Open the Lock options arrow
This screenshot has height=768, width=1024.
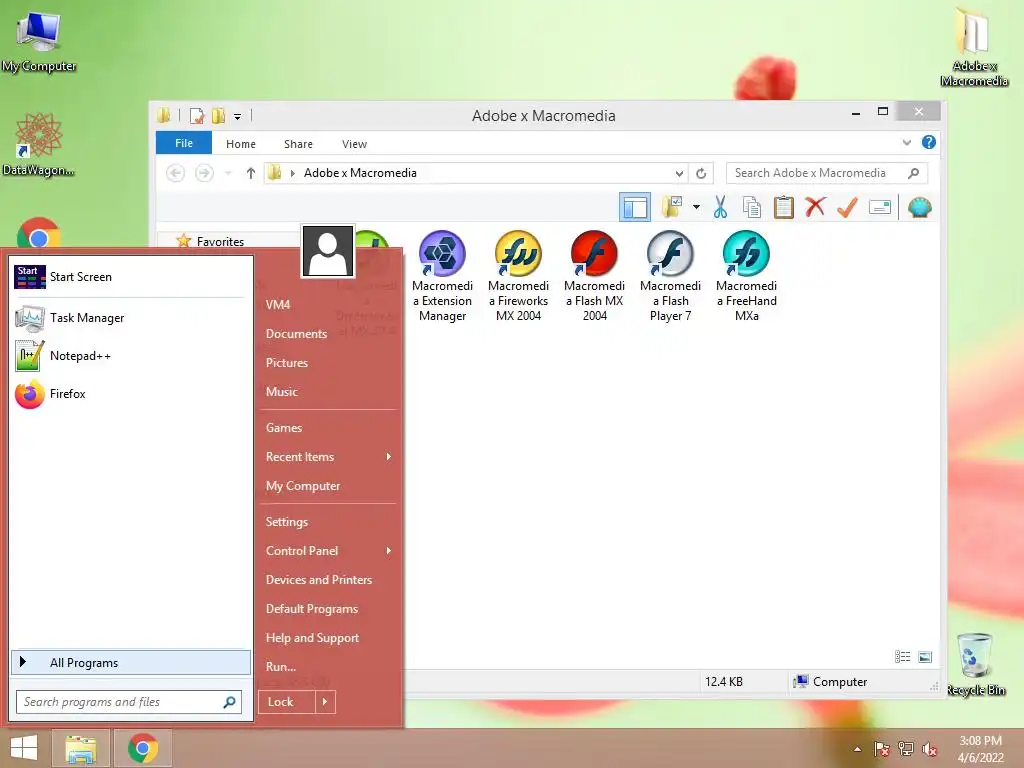coord(325,702)
